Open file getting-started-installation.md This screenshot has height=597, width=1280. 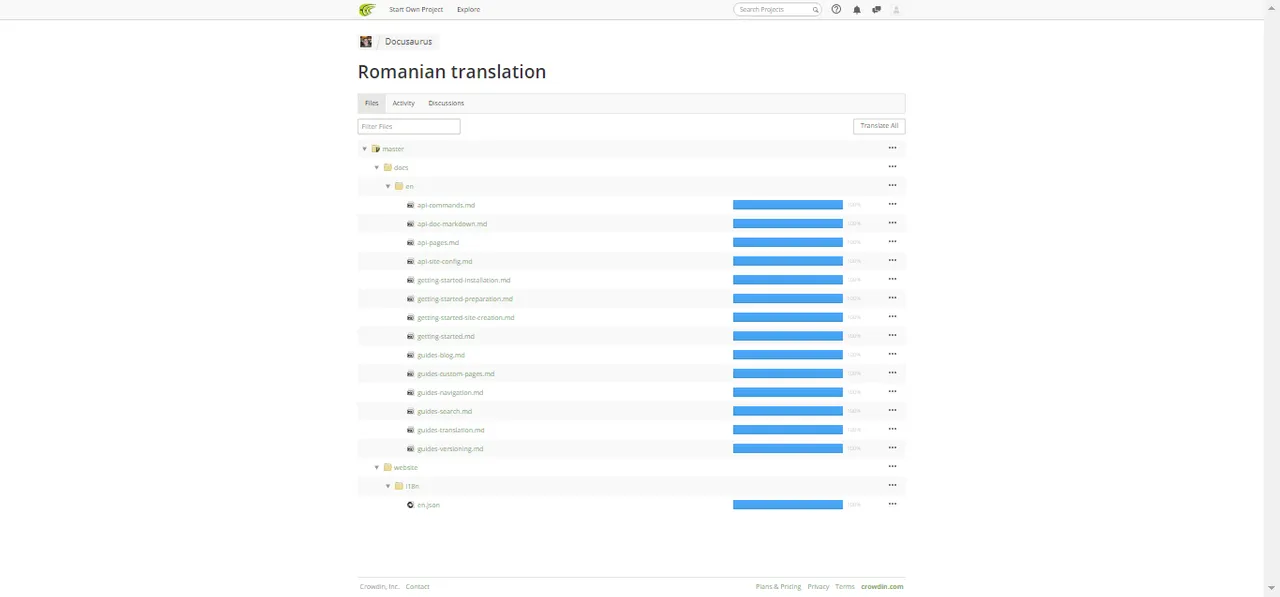[464, 280]
